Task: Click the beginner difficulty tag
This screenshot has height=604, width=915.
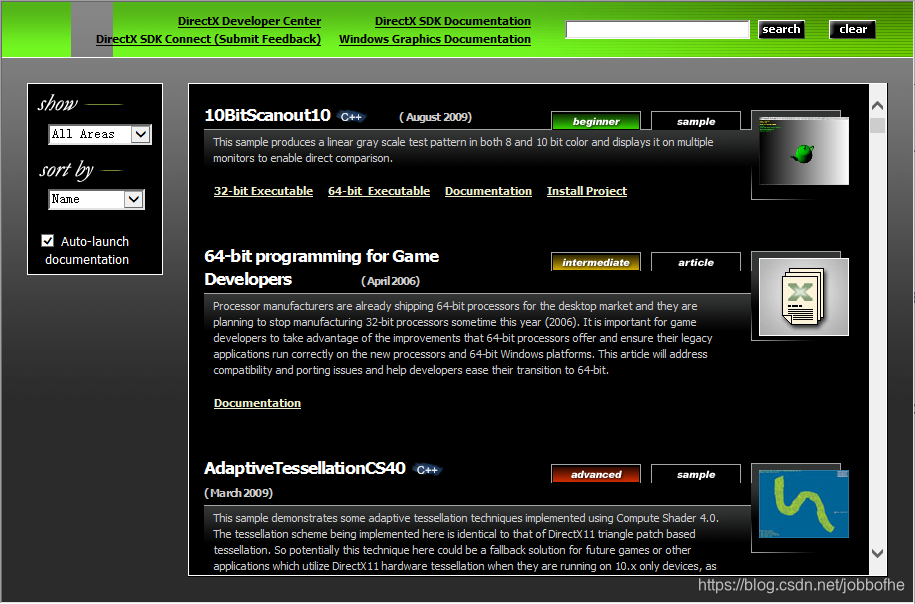Action: 596,121
